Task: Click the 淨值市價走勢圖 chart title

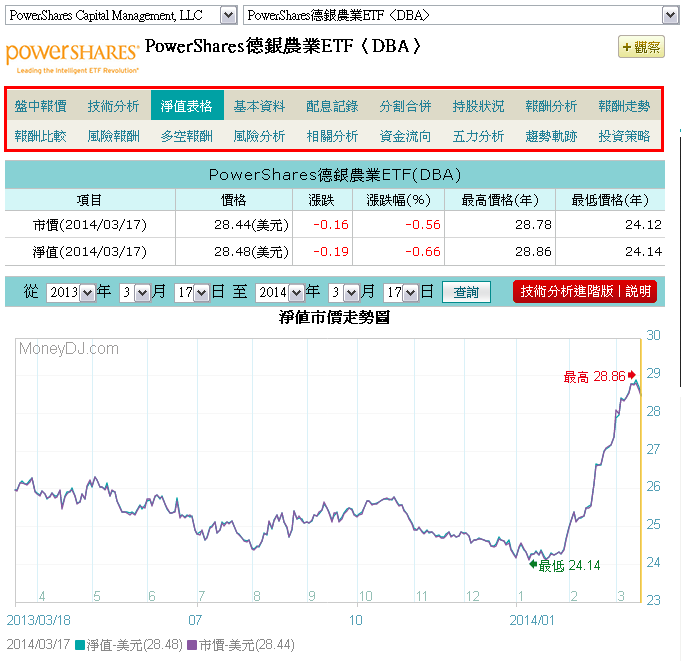Action: coord(334,317)
